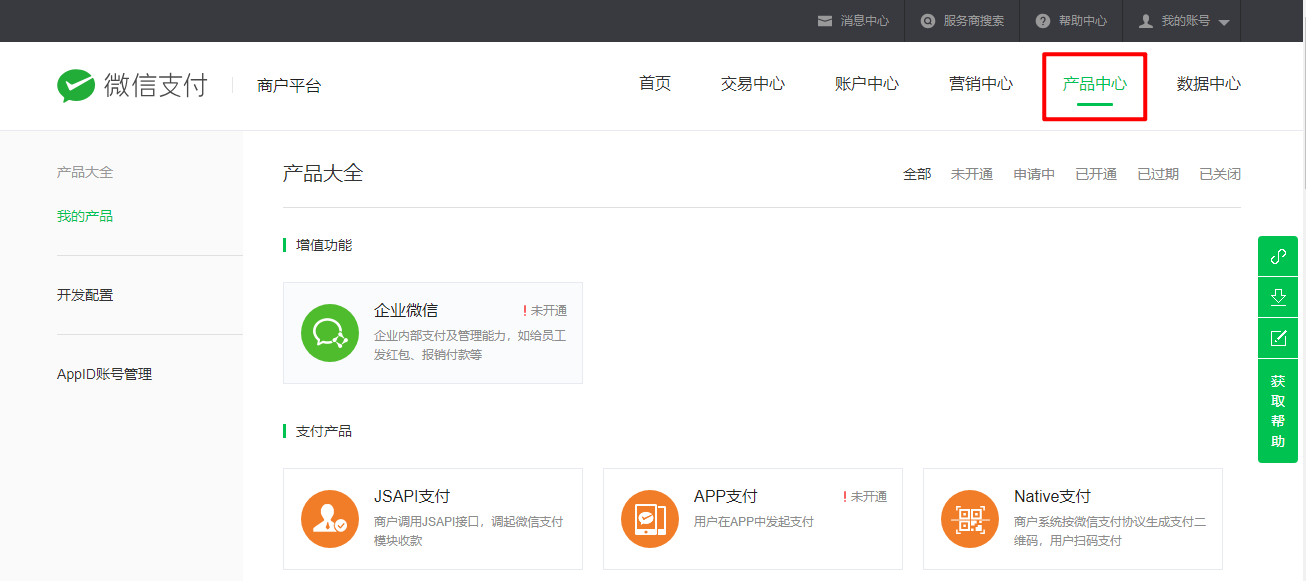Click the 商户平台 label
The image size is (1306, 581).
289,86
